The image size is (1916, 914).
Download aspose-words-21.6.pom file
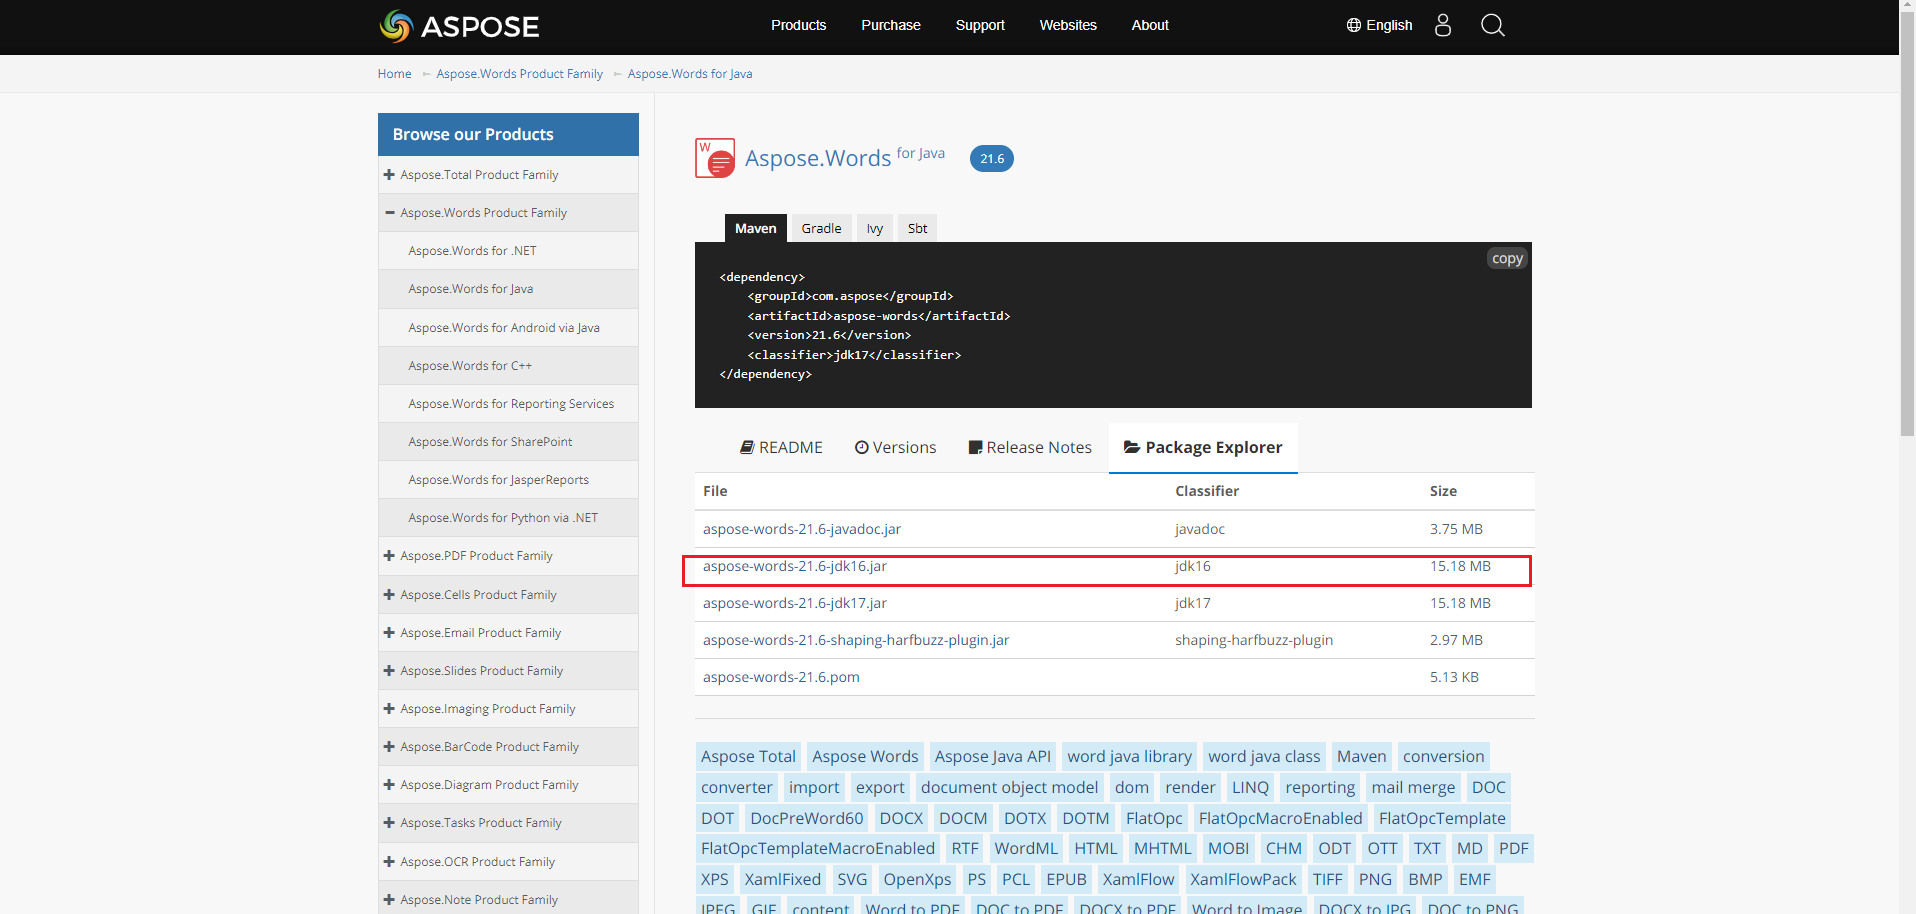[781, 677]
